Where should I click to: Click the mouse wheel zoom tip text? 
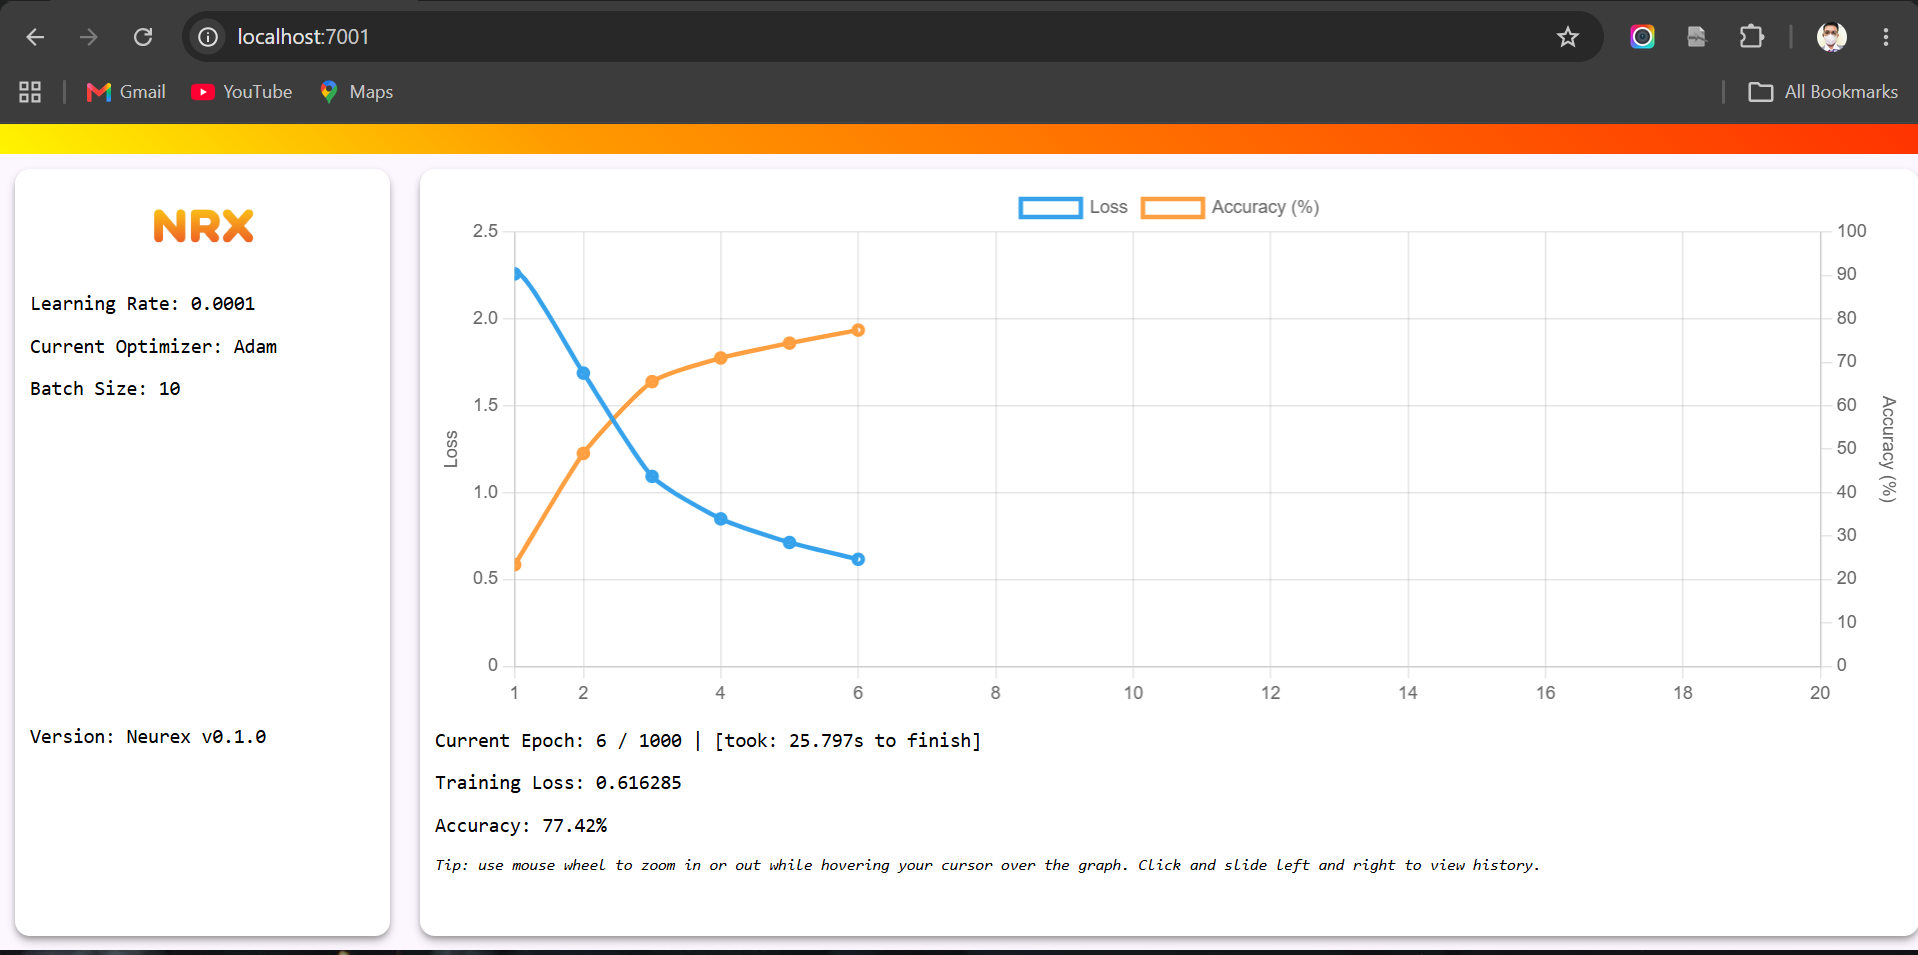(x=988, y=865)
